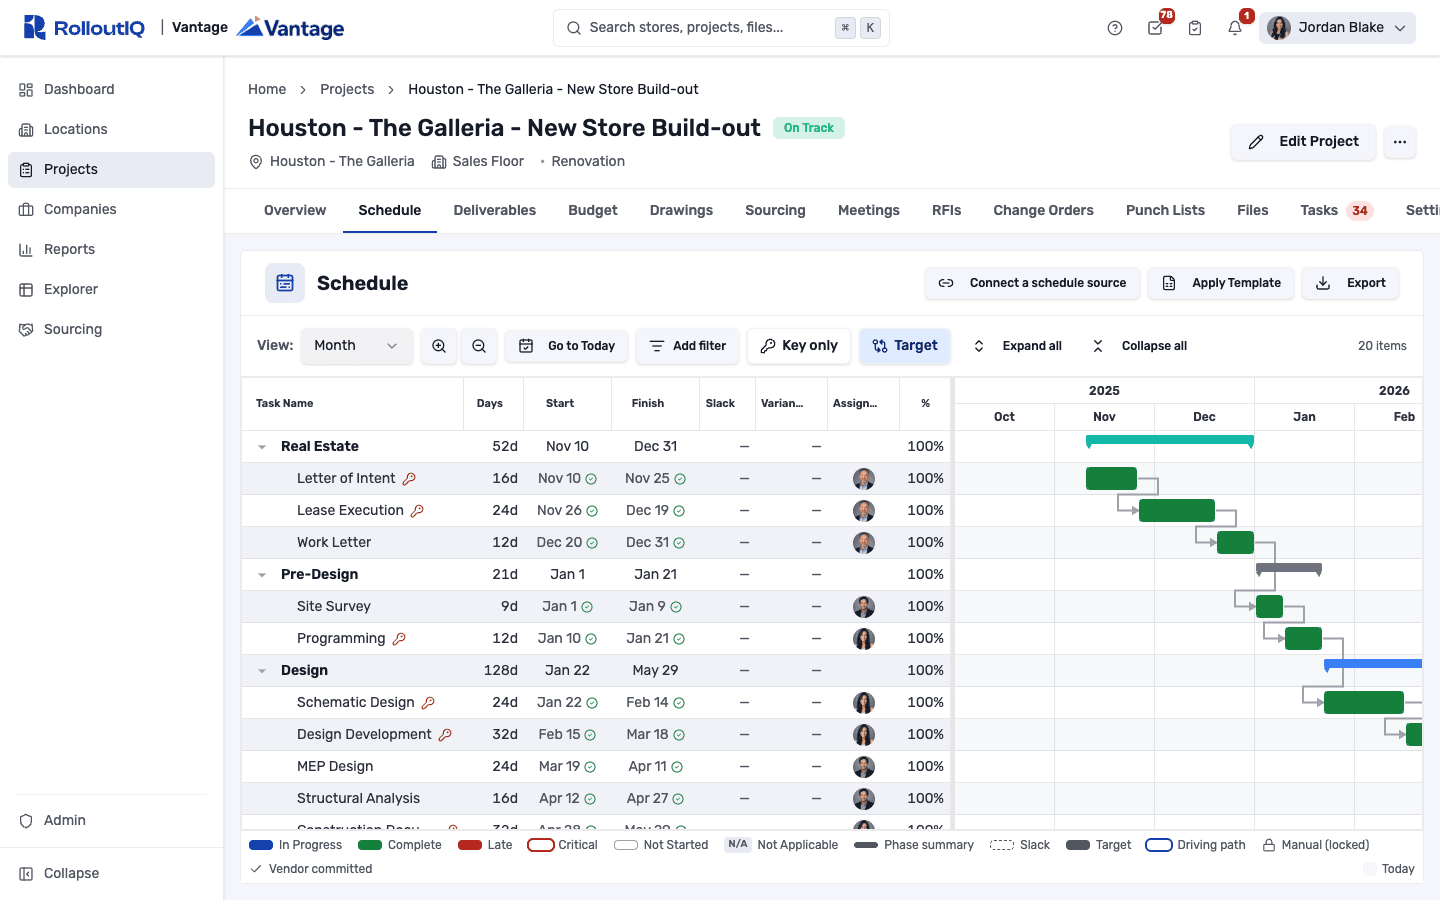Screen dimensions: 1440x900
Task: Switch to the Budget tab
Action: pos(593,211)
